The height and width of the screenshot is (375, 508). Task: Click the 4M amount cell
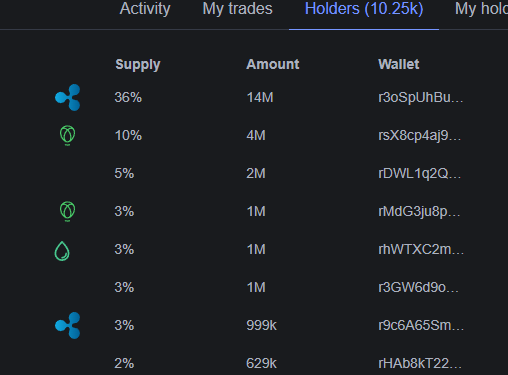[256, 135]
